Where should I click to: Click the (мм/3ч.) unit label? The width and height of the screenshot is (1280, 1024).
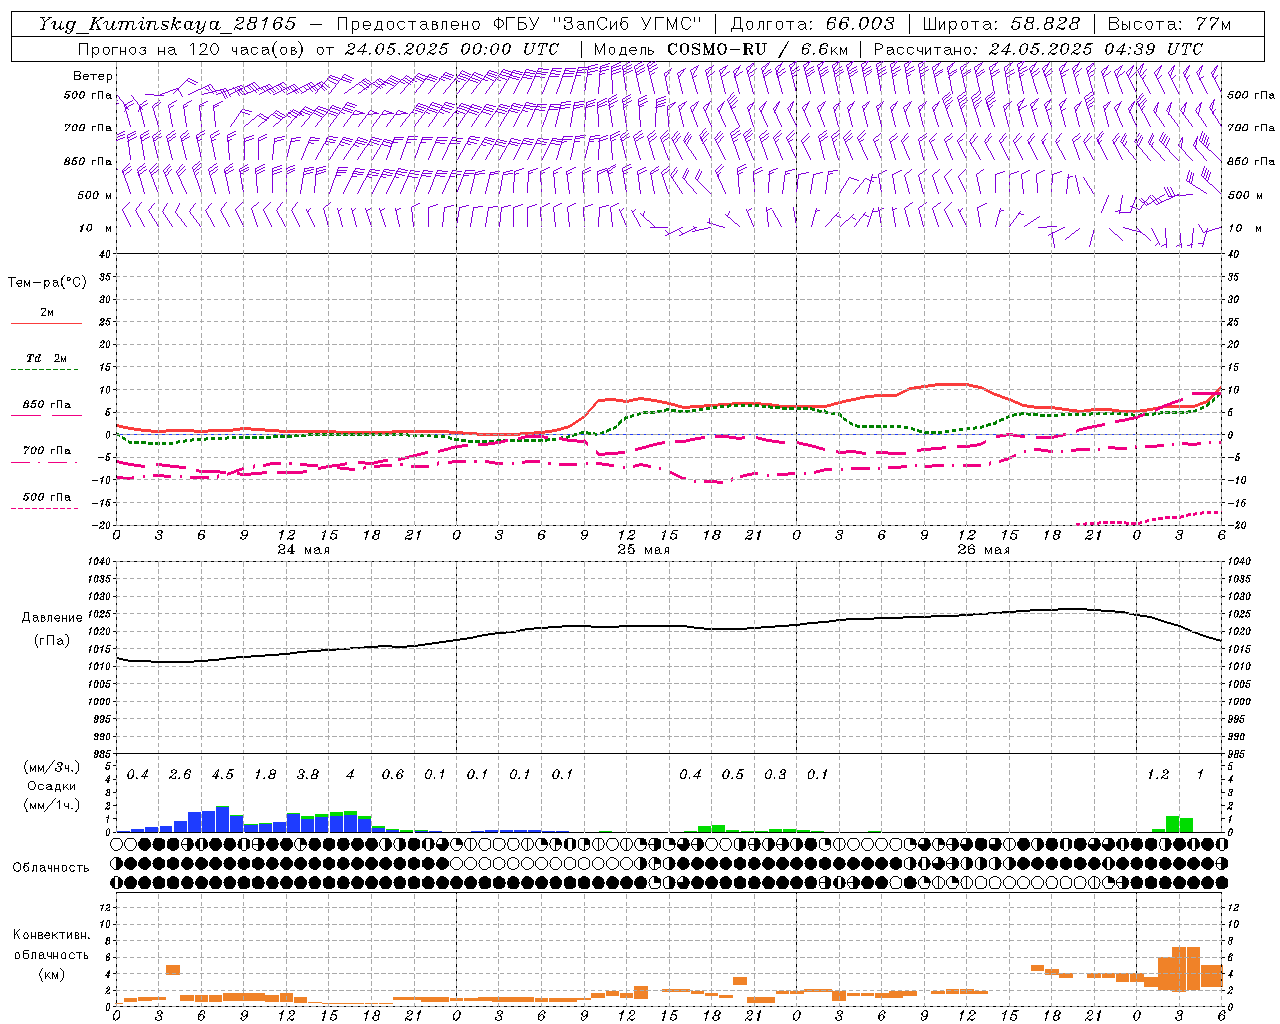pyautogui.click(x=52, y=767)
